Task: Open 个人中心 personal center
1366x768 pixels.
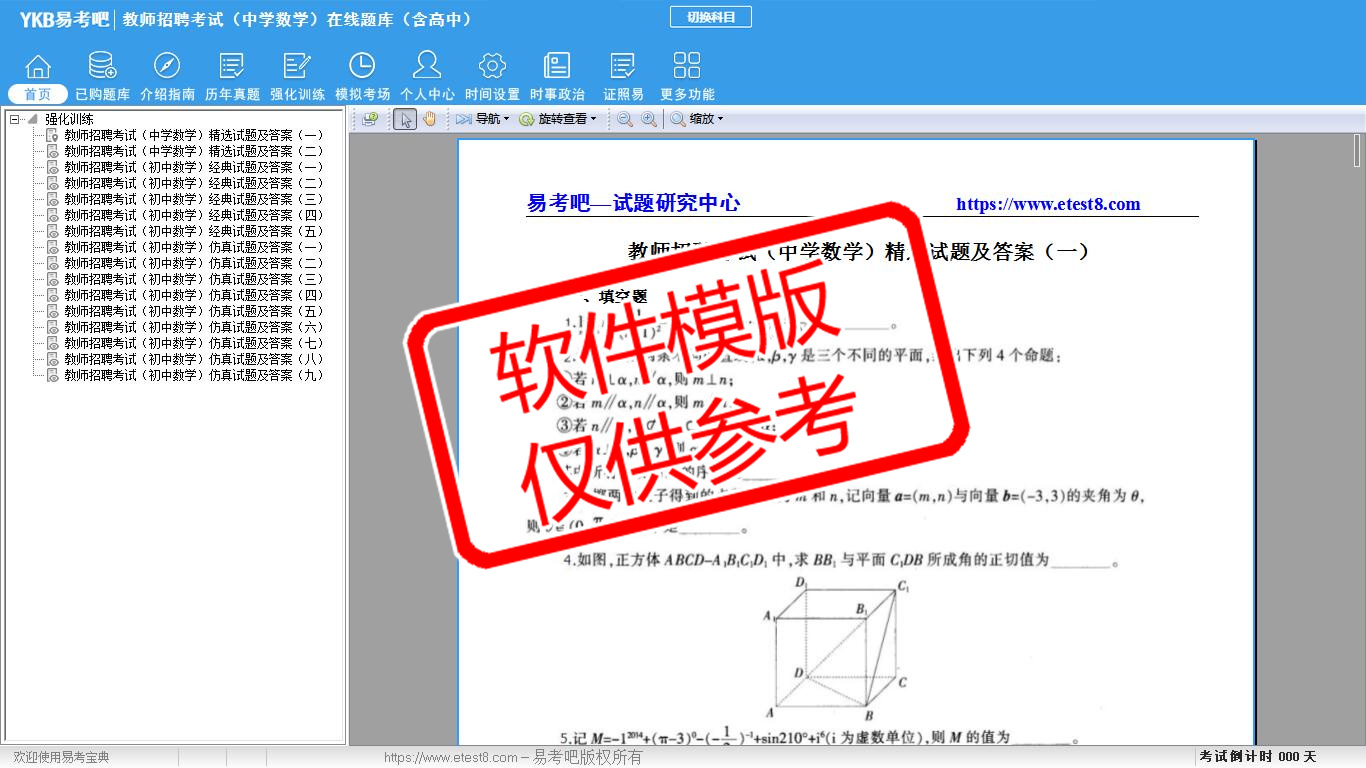Action: [427, 76]
